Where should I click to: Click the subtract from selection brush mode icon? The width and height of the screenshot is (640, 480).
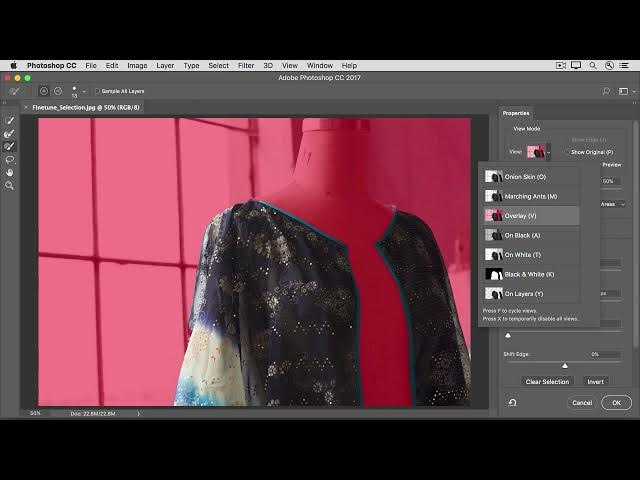pos(56,91)
